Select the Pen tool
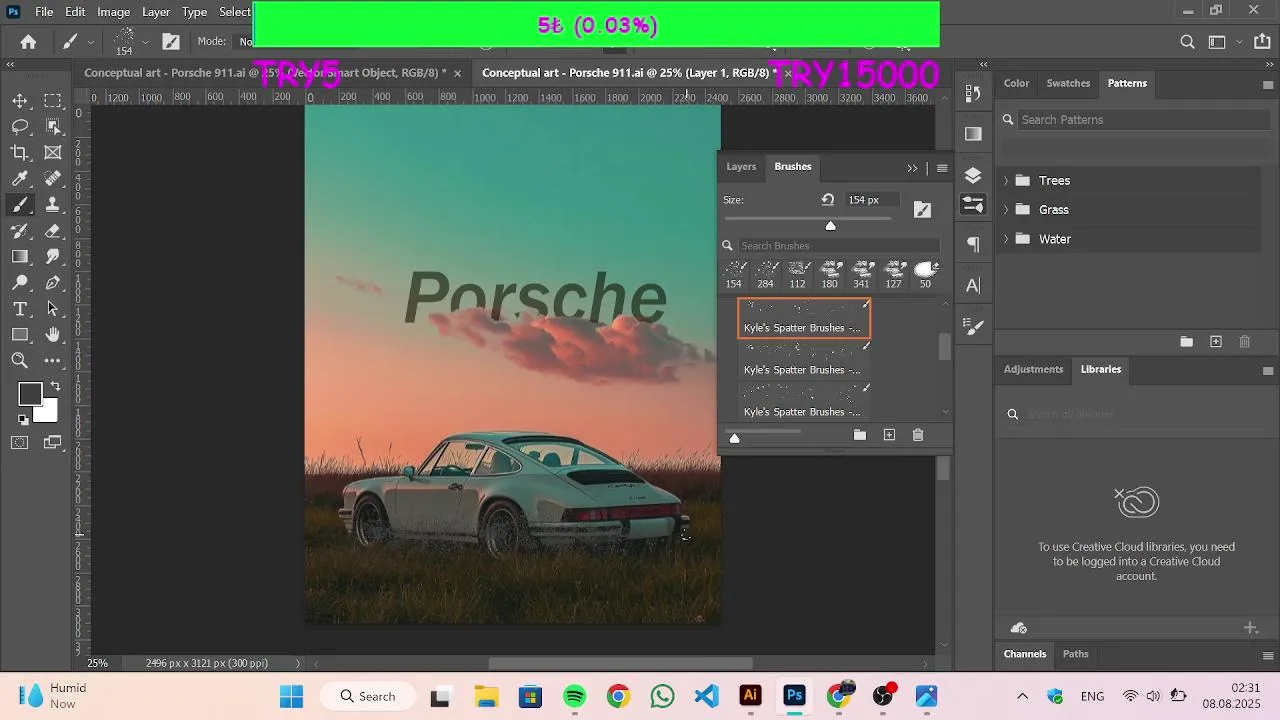The image size is (1280, 720). tap(53, 283)
